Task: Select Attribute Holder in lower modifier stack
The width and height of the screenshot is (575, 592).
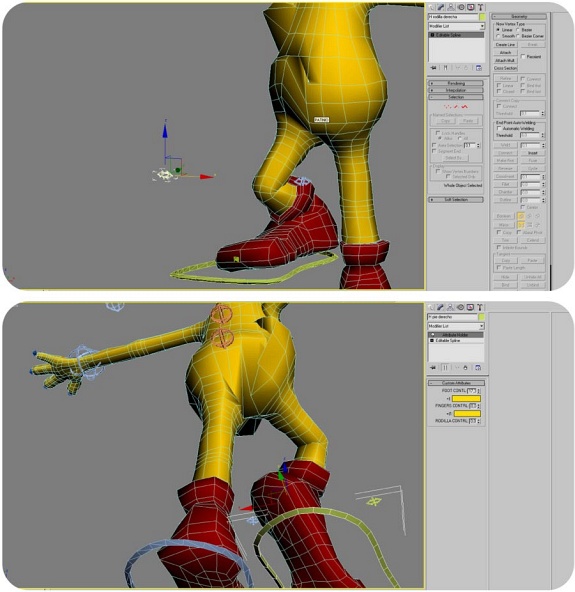Action: click(x=456, y=335)
